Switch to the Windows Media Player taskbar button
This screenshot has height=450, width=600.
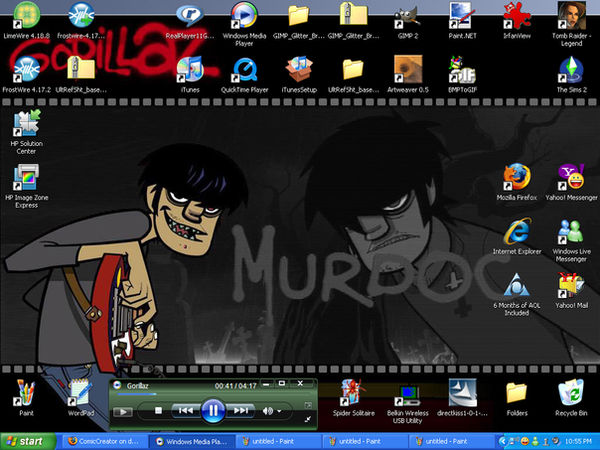[191, 441]
